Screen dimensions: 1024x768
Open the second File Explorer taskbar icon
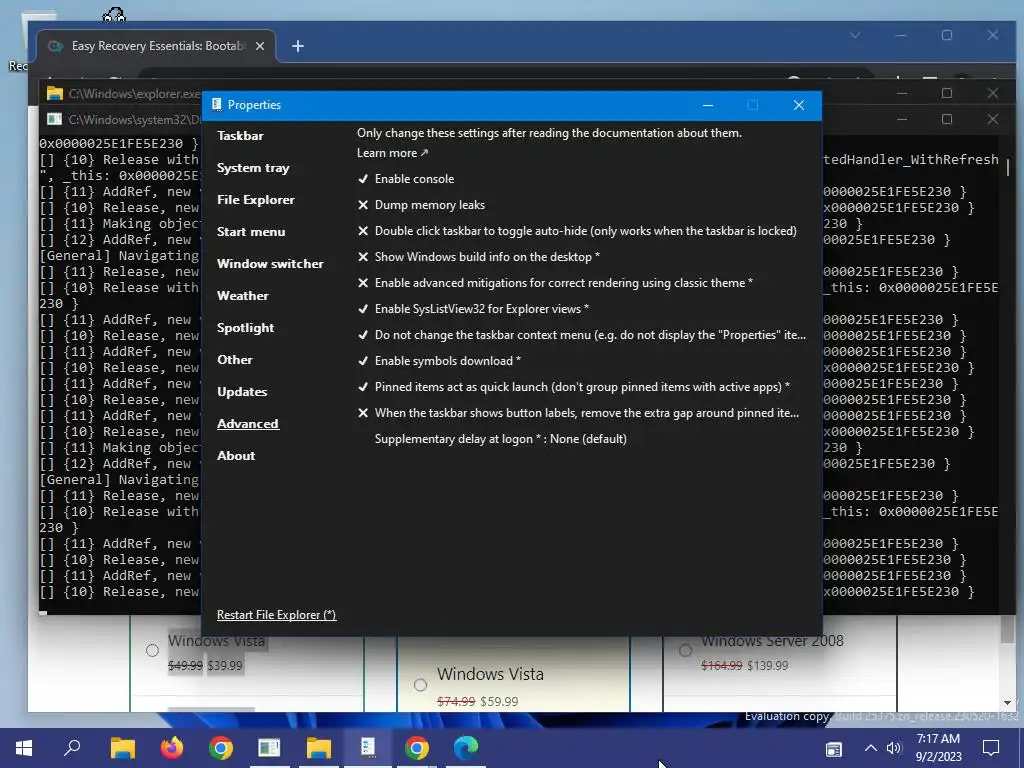[319, 748]
